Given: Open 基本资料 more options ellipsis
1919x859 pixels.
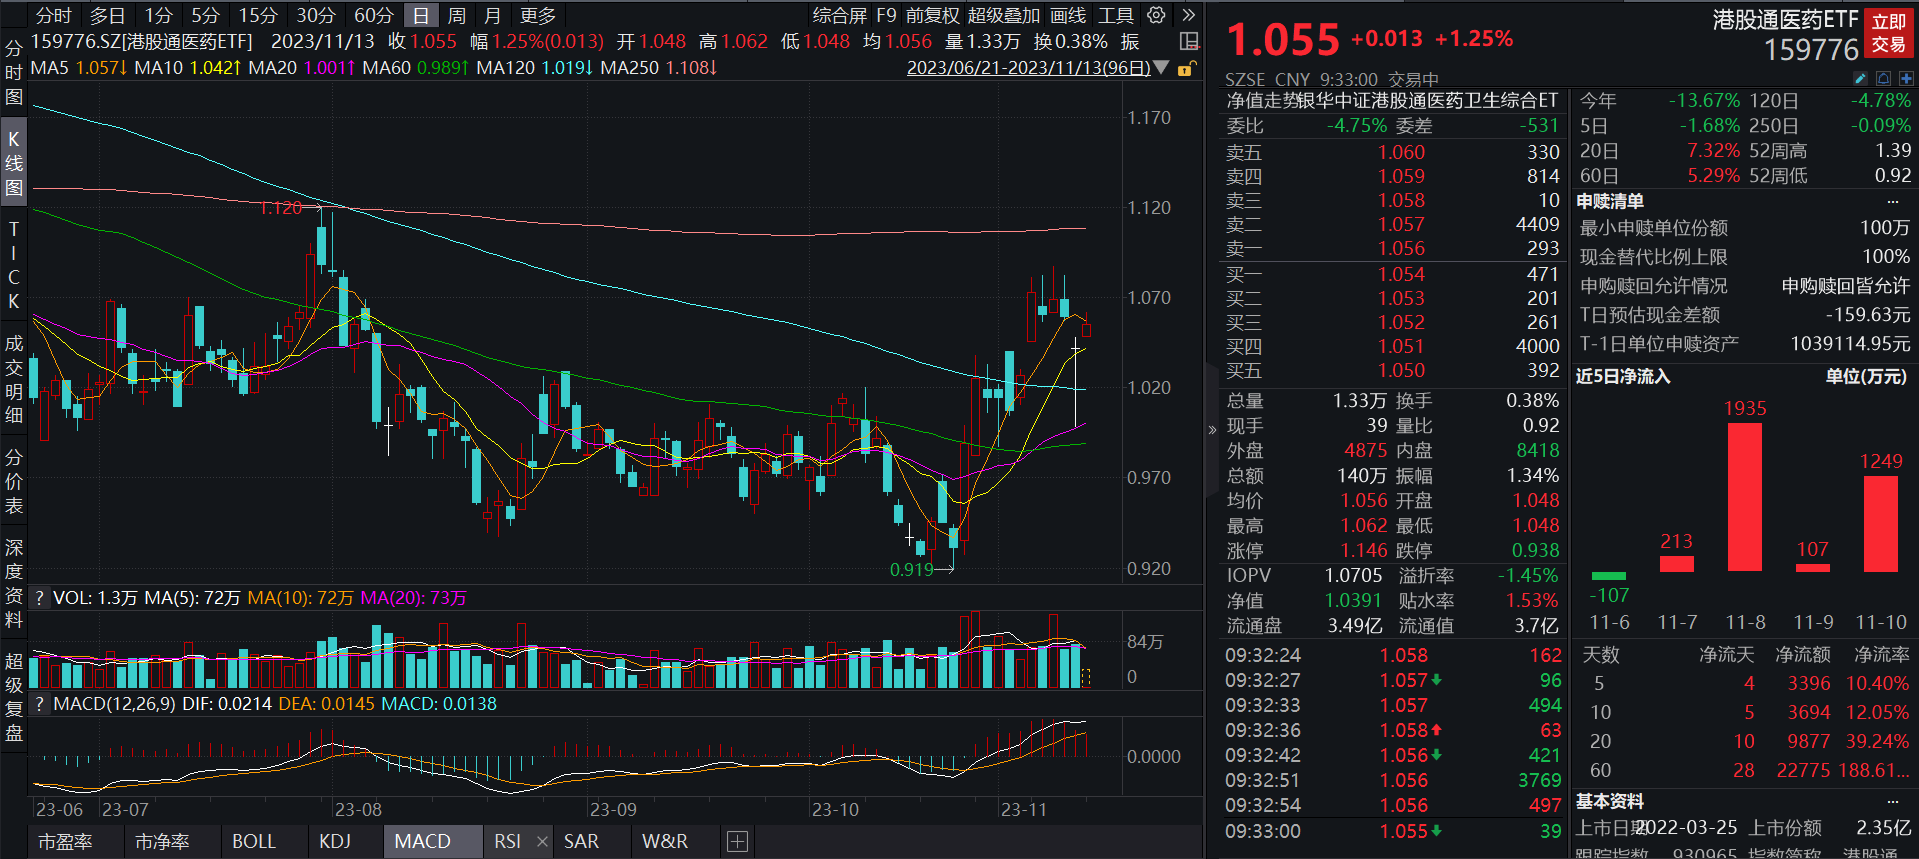Looking at the screenshot, I should click(x=1892, y=802).
